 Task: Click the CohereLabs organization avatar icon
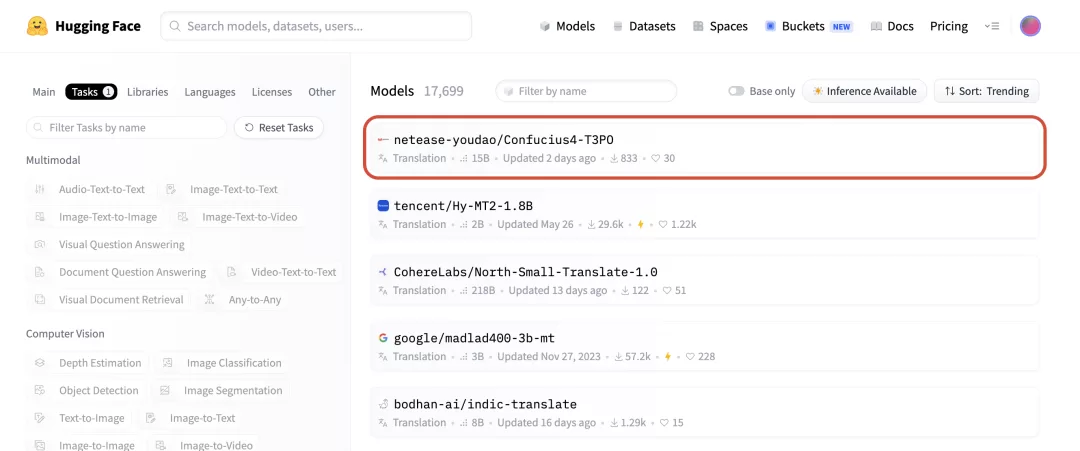pos(384,271)
